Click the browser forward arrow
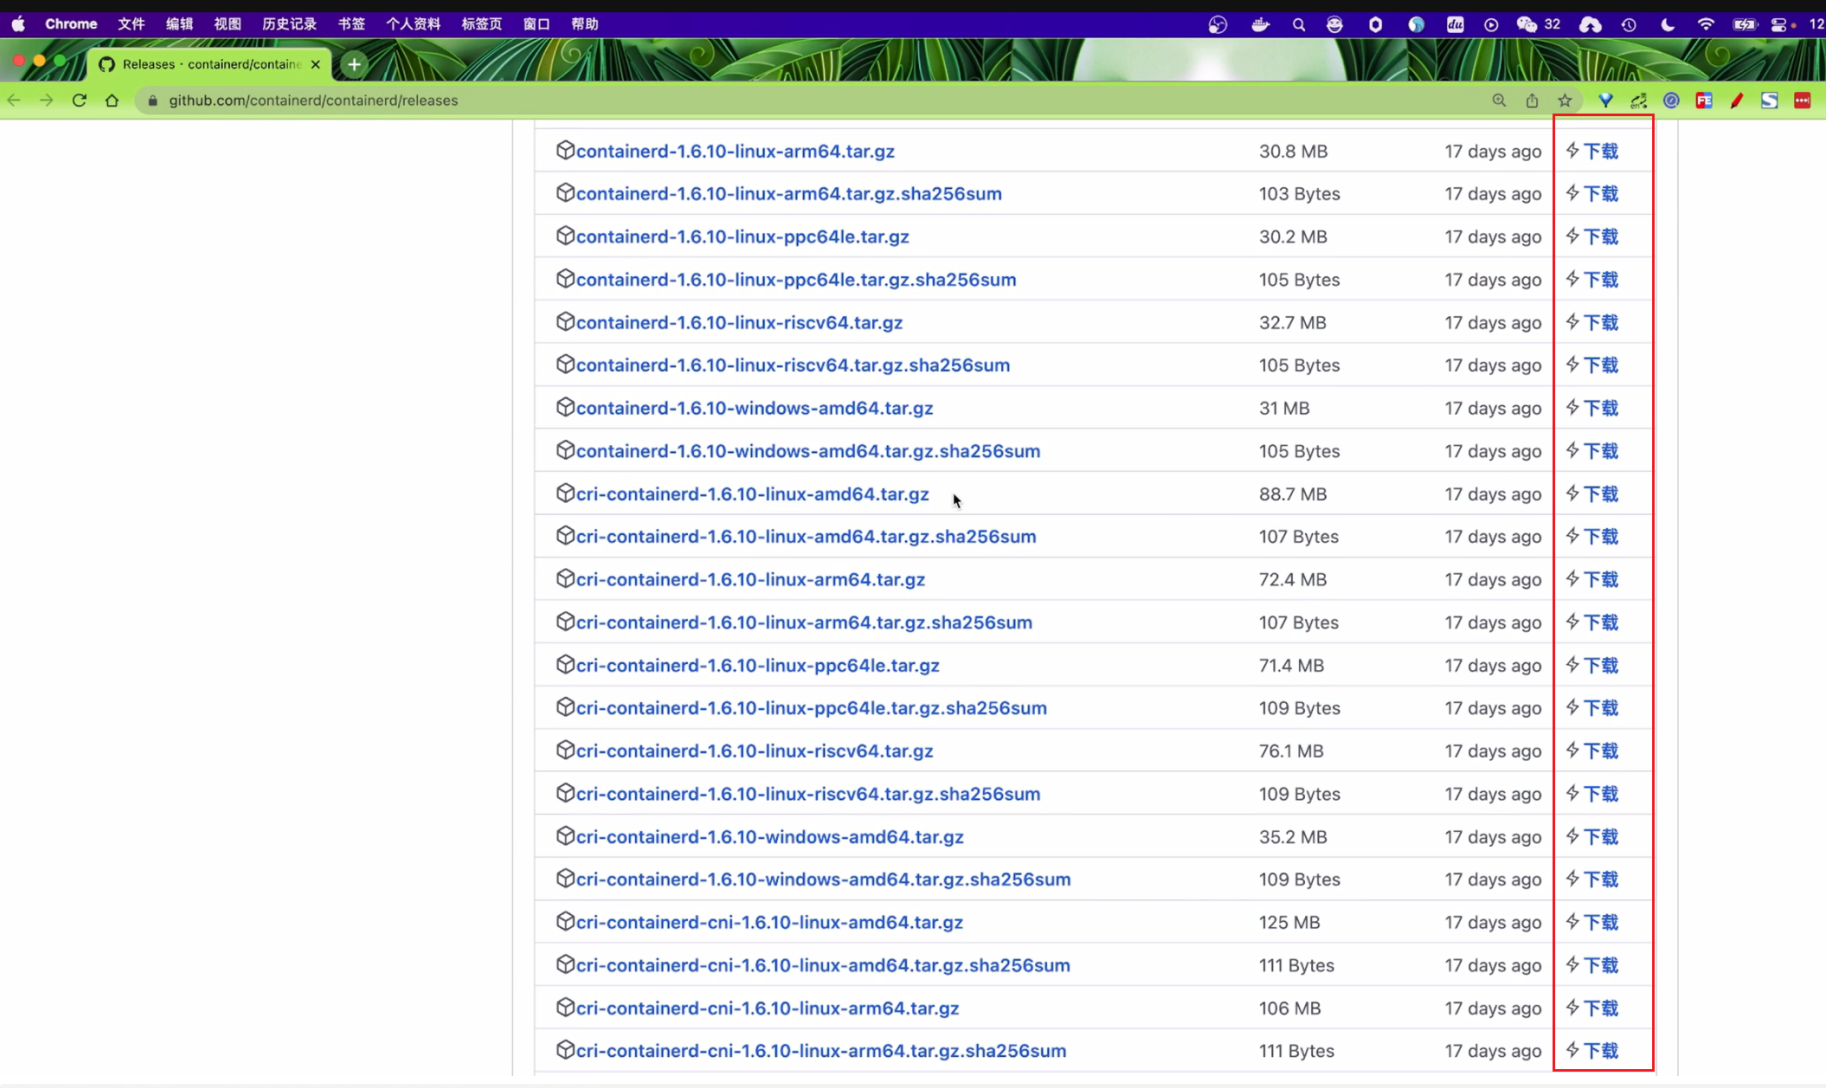The width and height of the screenshot is (1826, 1088). 46,100
